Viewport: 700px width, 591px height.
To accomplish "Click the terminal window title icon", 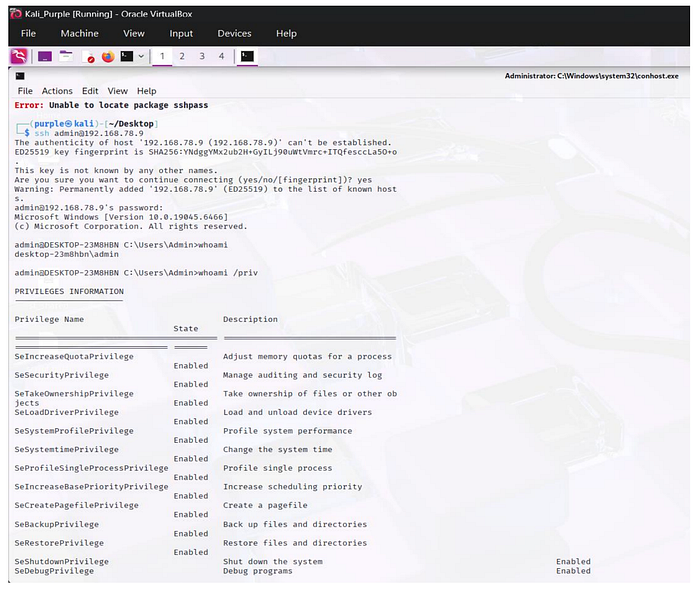I will [21, 76].
